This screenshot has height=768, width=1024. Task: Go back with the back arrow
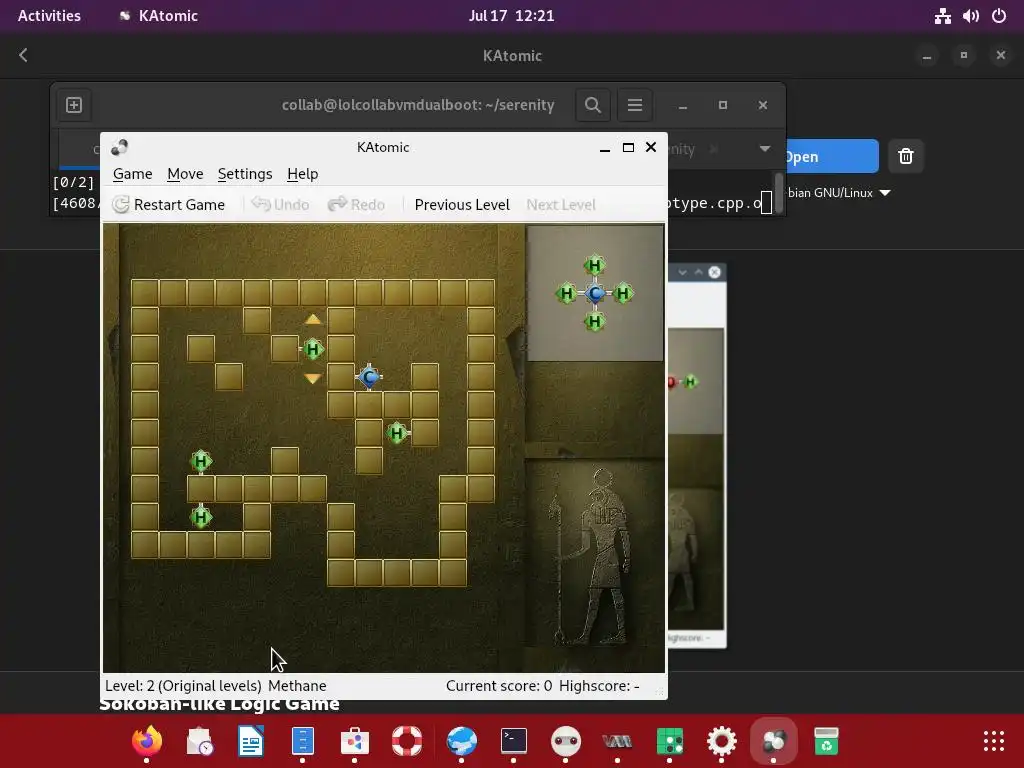pyautogui.click(x=24, y=55)
